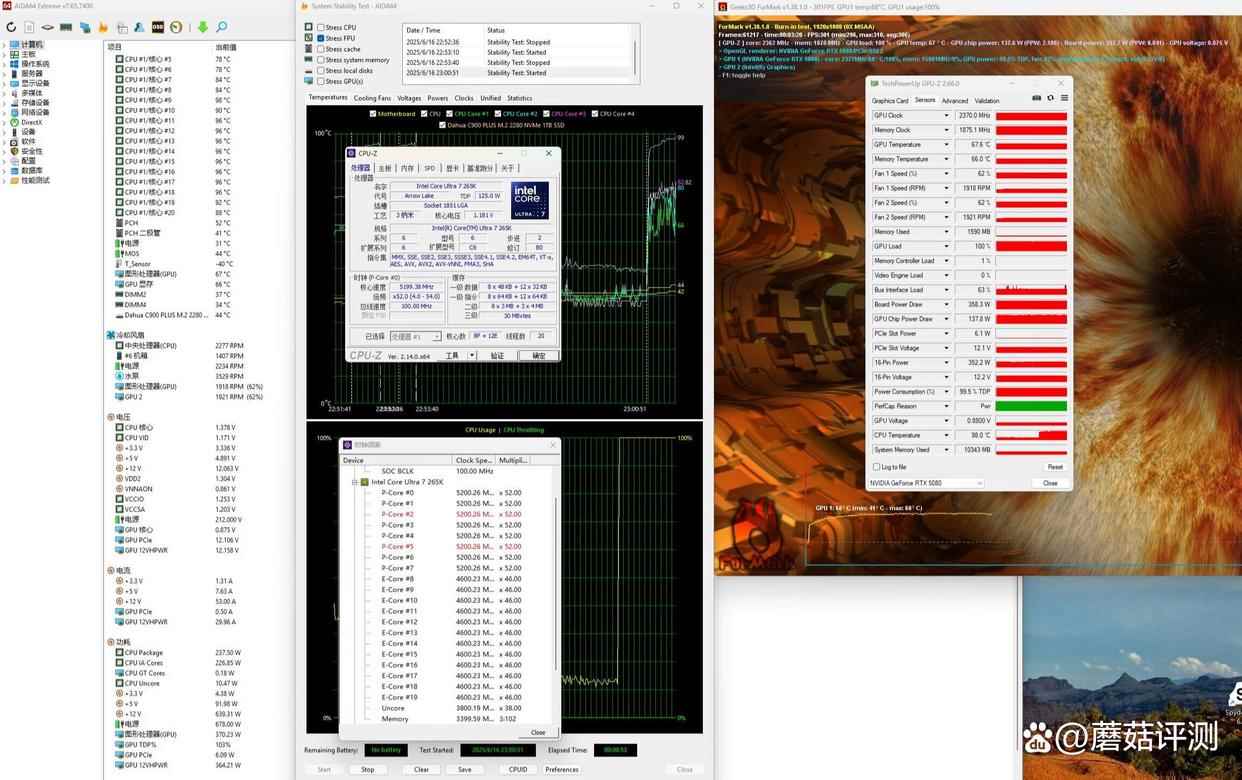
Task: Open the Advanced tab in GPU-Z
Action: [955, 101]
